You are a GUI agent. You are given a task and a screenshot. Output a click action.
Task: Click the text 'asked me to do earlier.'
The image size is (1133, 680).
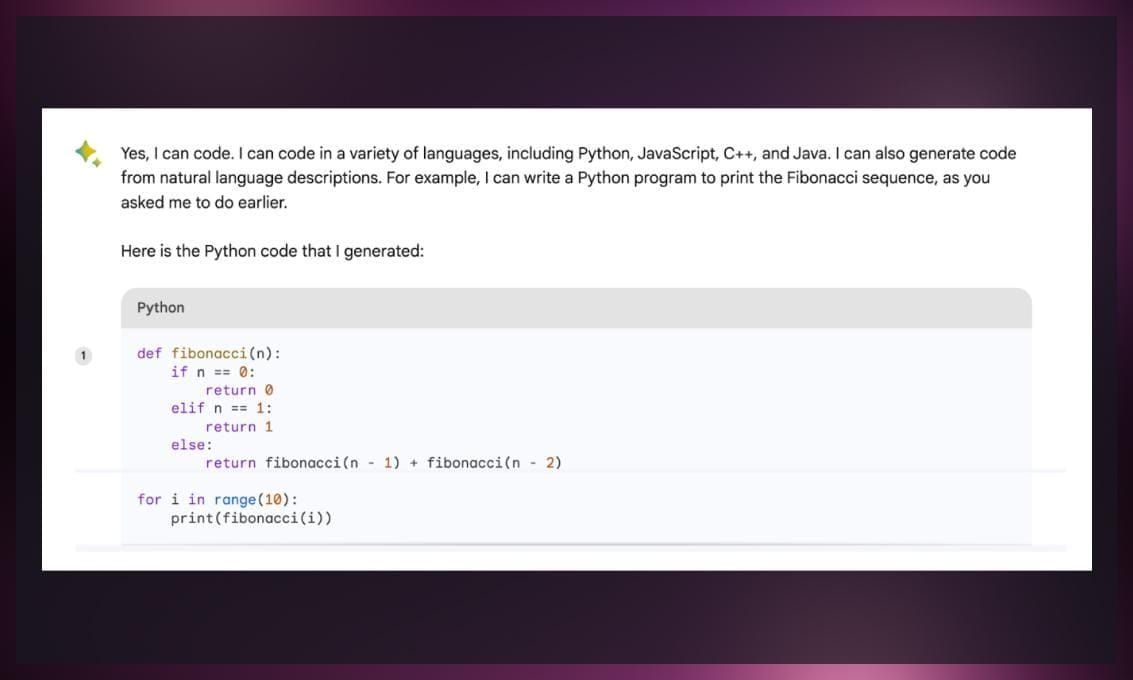(x=204, y=202)
